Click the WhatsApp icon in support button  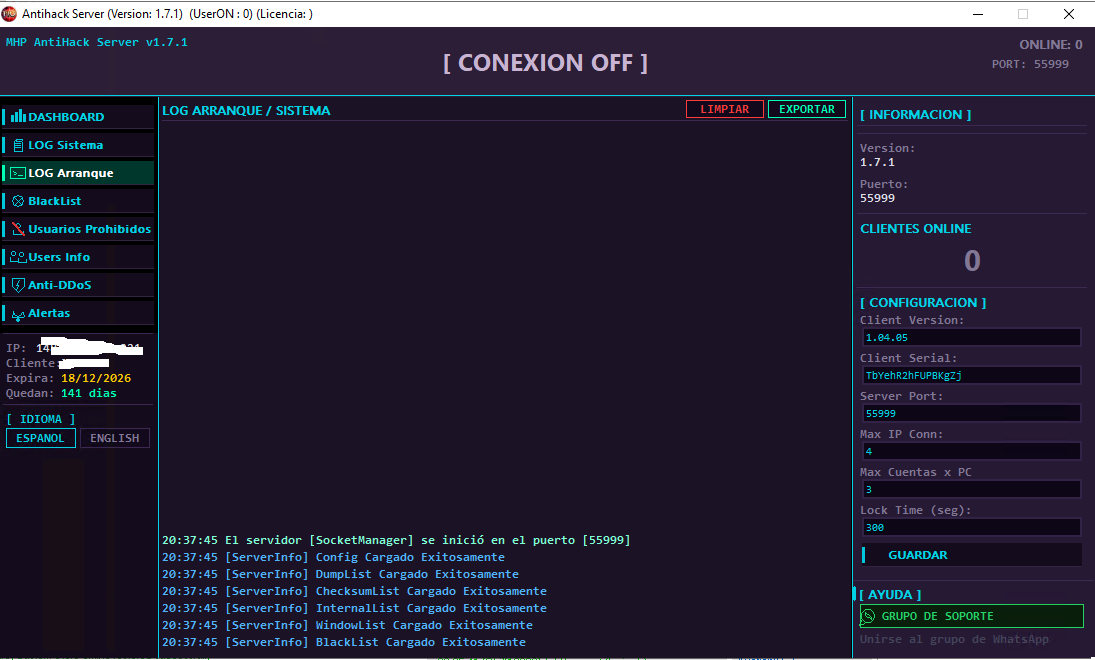tap(868, 616)
